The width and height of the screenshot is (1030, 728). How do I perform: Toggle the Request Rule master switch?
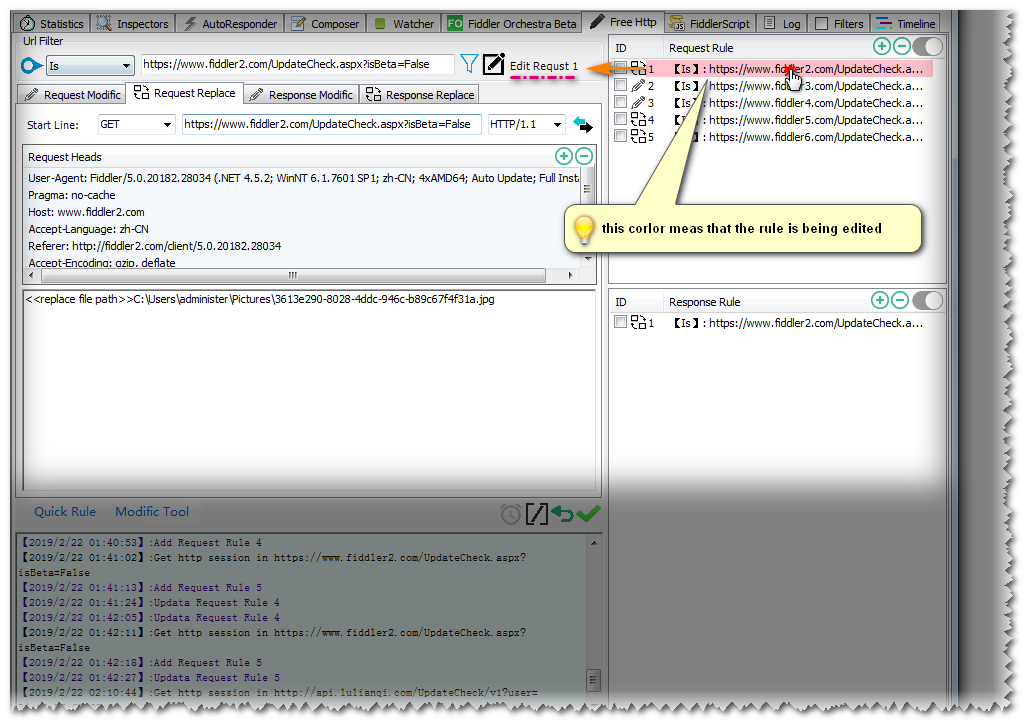928,46
